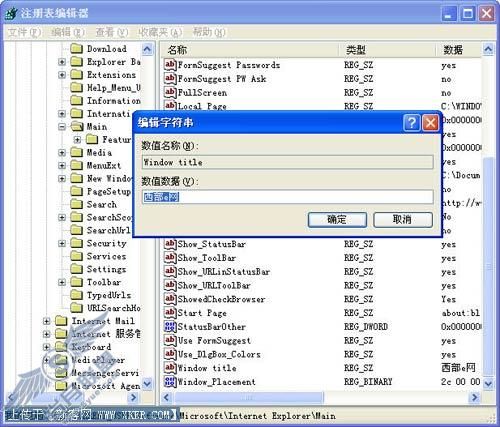Select the Download folder icon
Image resolution: width=500 pixels, height=427 pixels.
77,49
